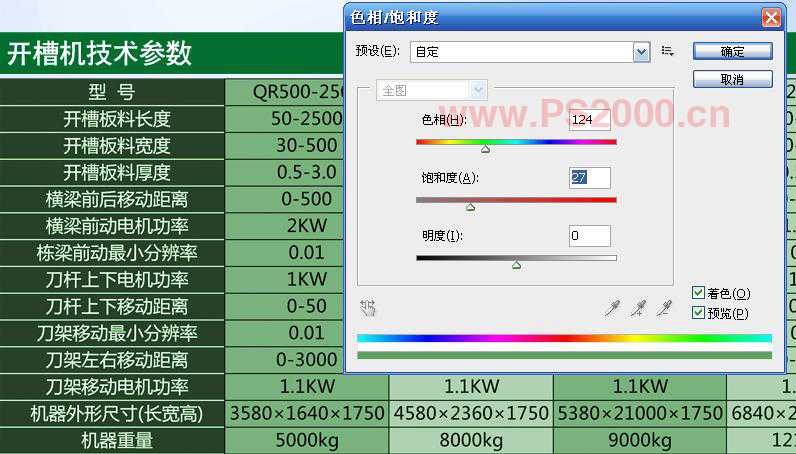Click the 3580×1640×1750 dimension cell
This screenshot has height=454, width=796.
tap(307, 413)
